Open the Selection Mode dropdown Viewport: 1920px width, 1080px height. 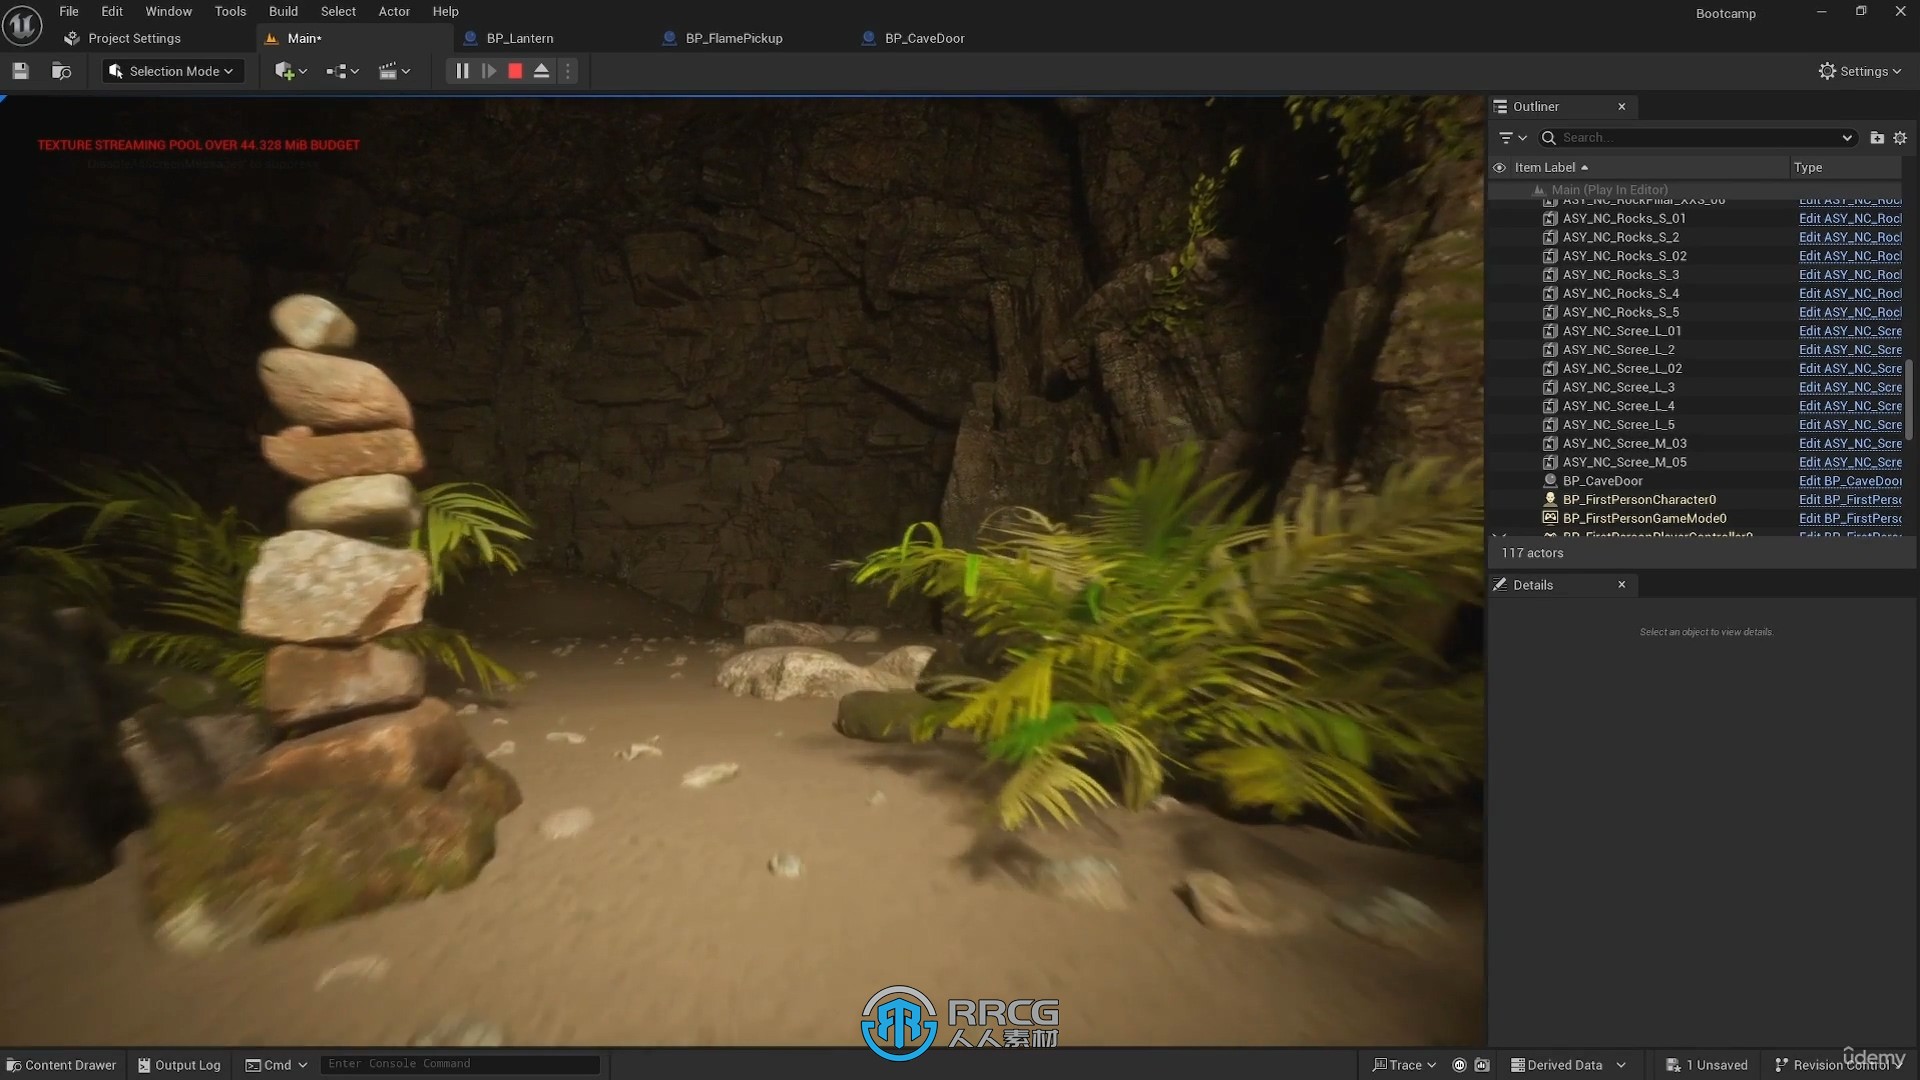[172, 71]
